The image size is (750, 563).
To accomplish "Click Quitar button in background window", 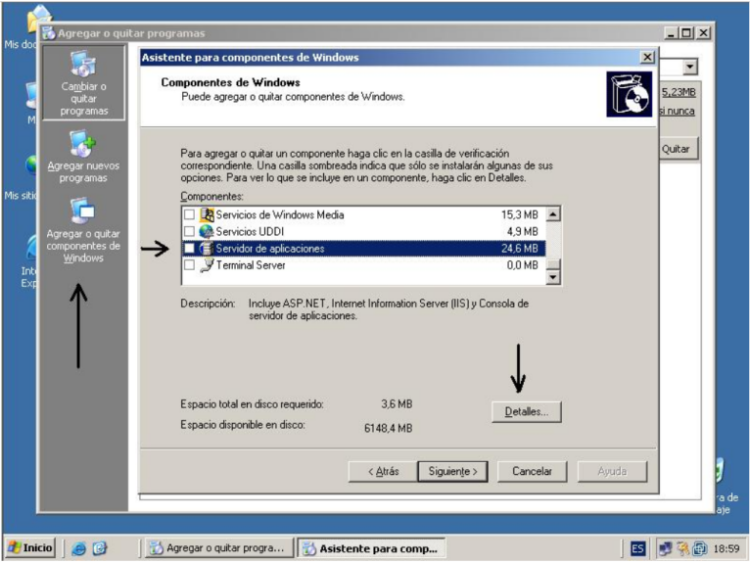I will (x=678, y=149).
